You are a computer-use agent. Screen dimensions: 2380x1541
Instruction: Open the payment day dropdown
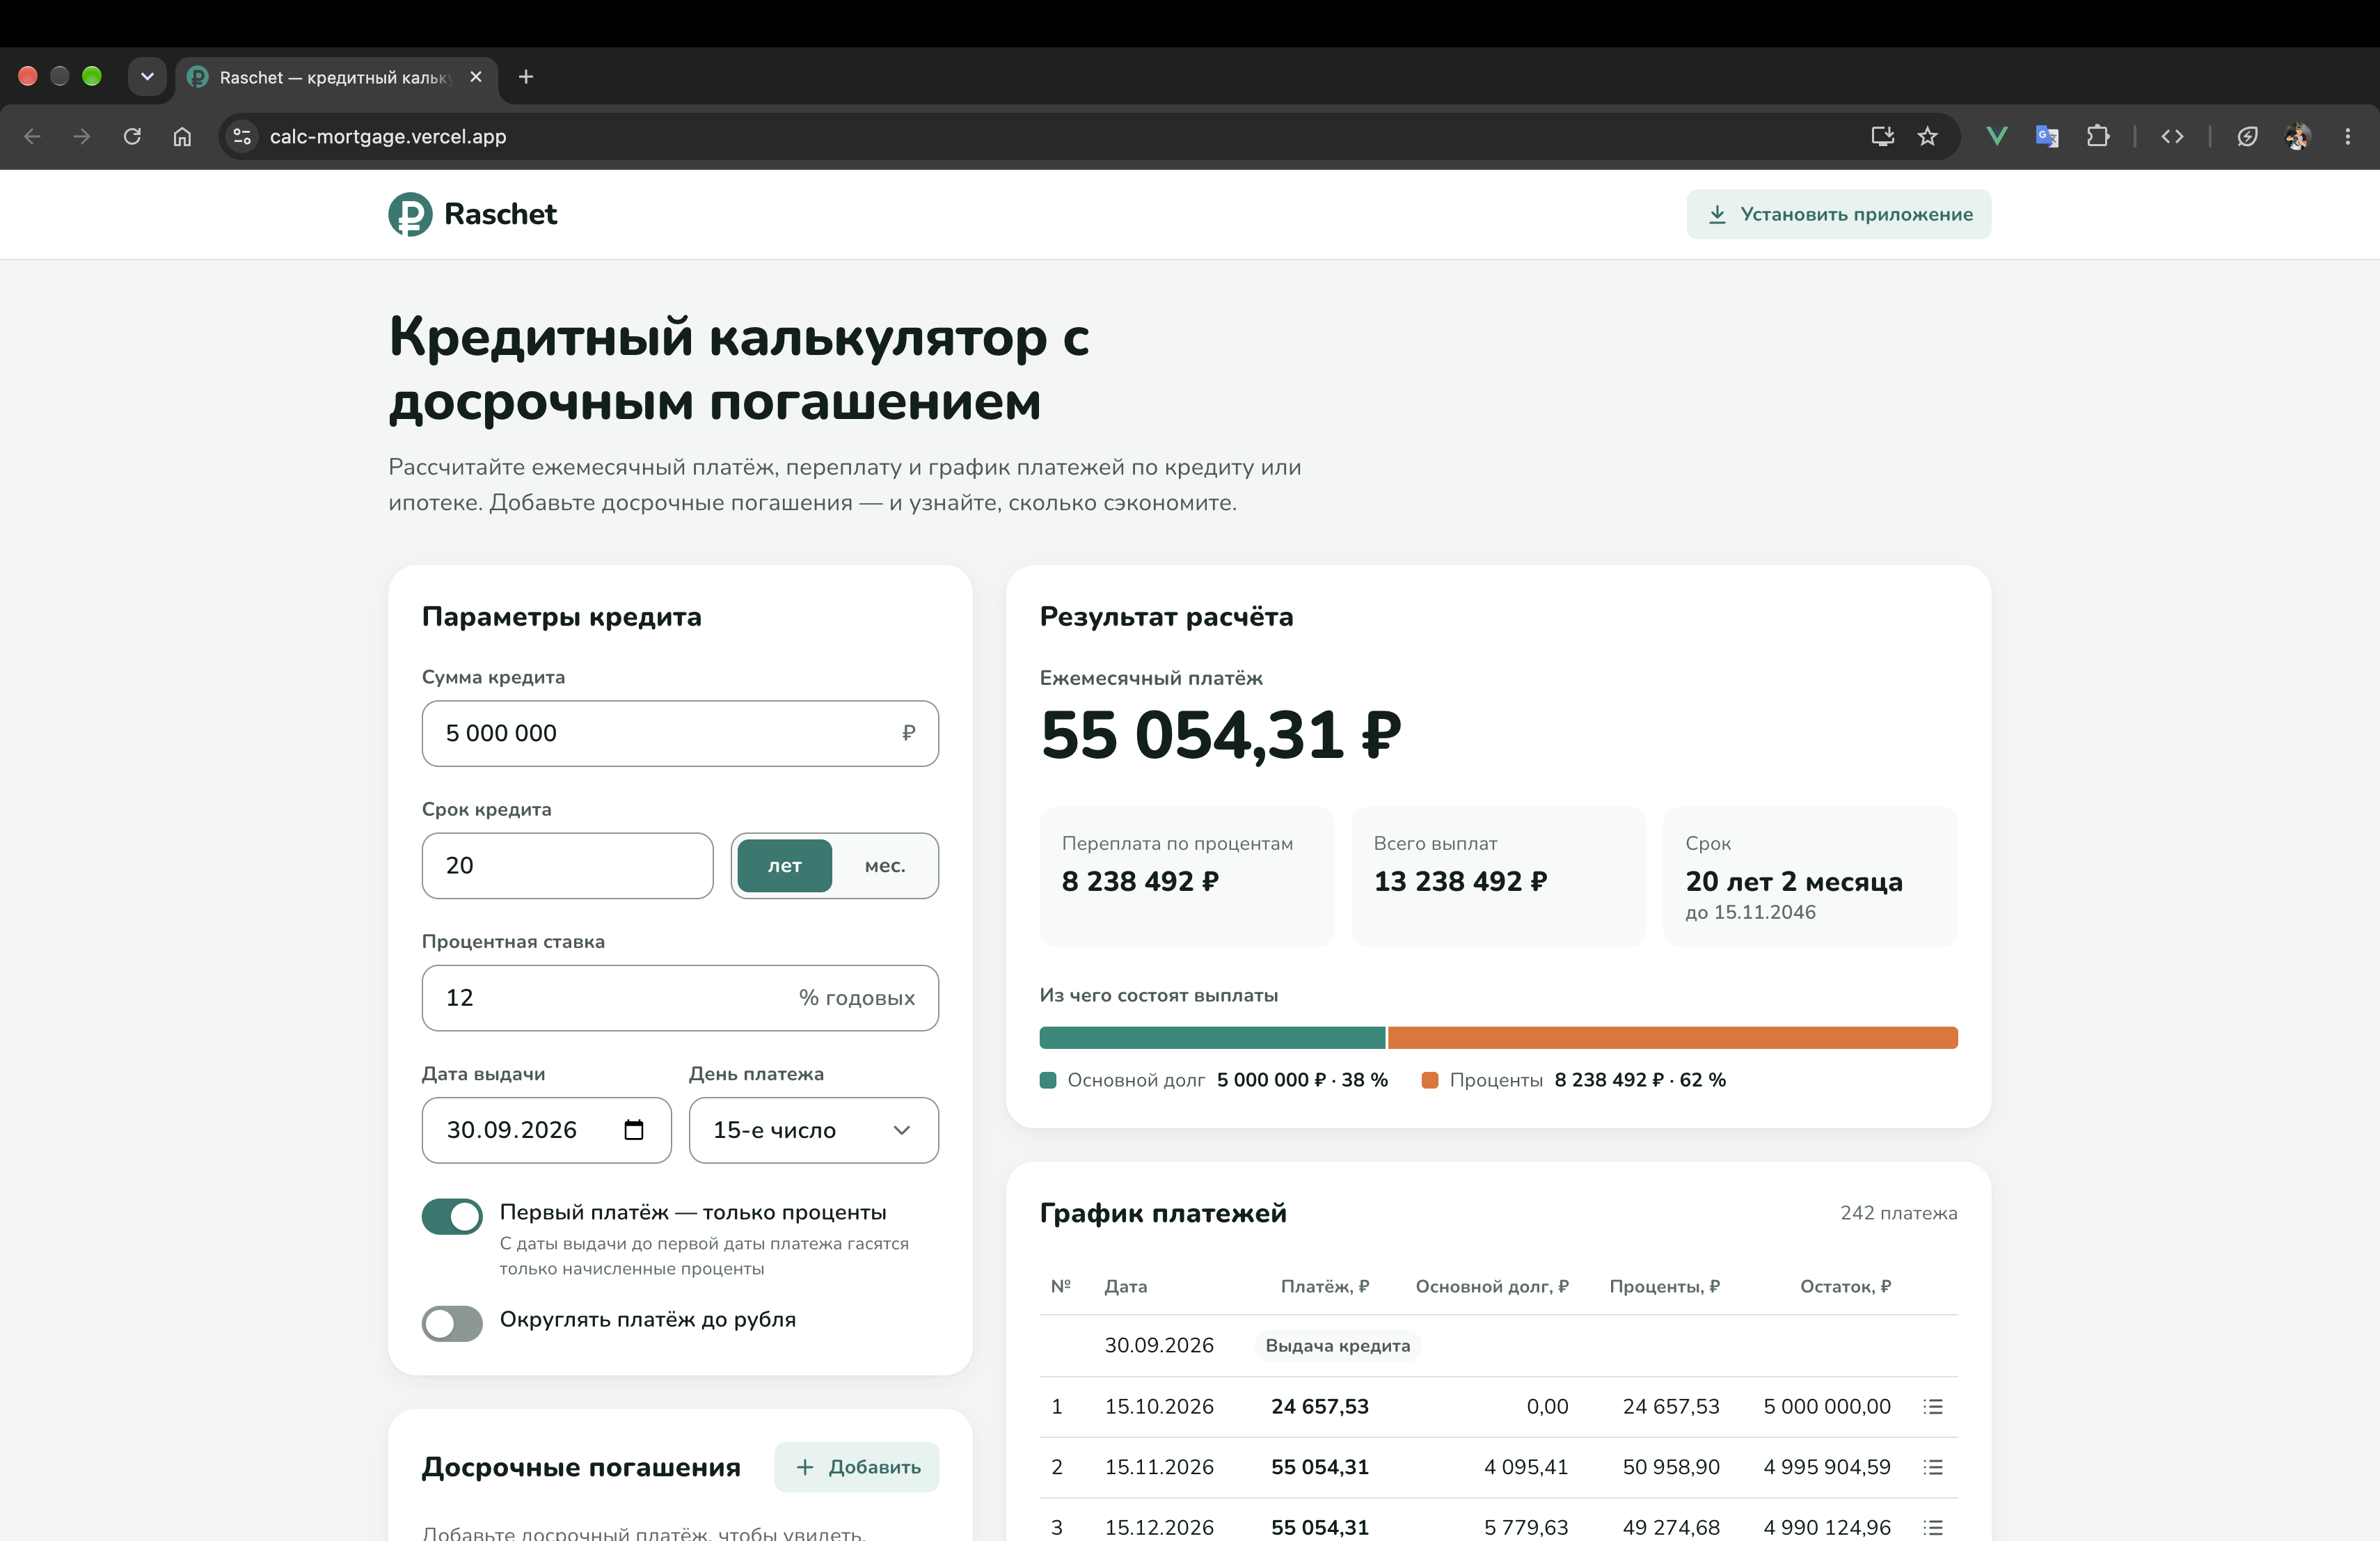(x=813, y=1130)
